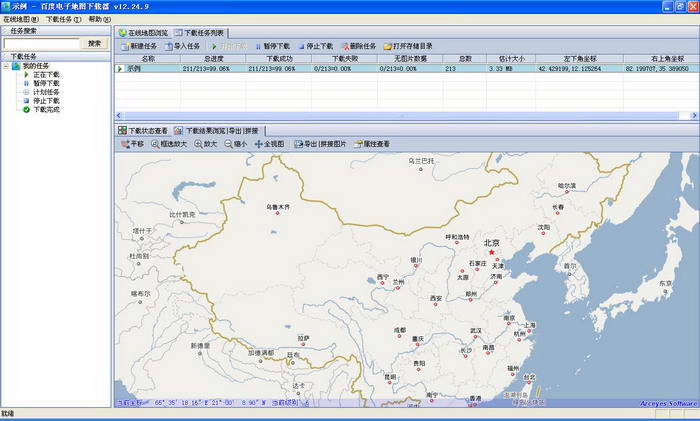The height and width of the screenshot is (421, 700).
Task: Click task list horizontal scrollbar left arrow
Action: (119, 116)
